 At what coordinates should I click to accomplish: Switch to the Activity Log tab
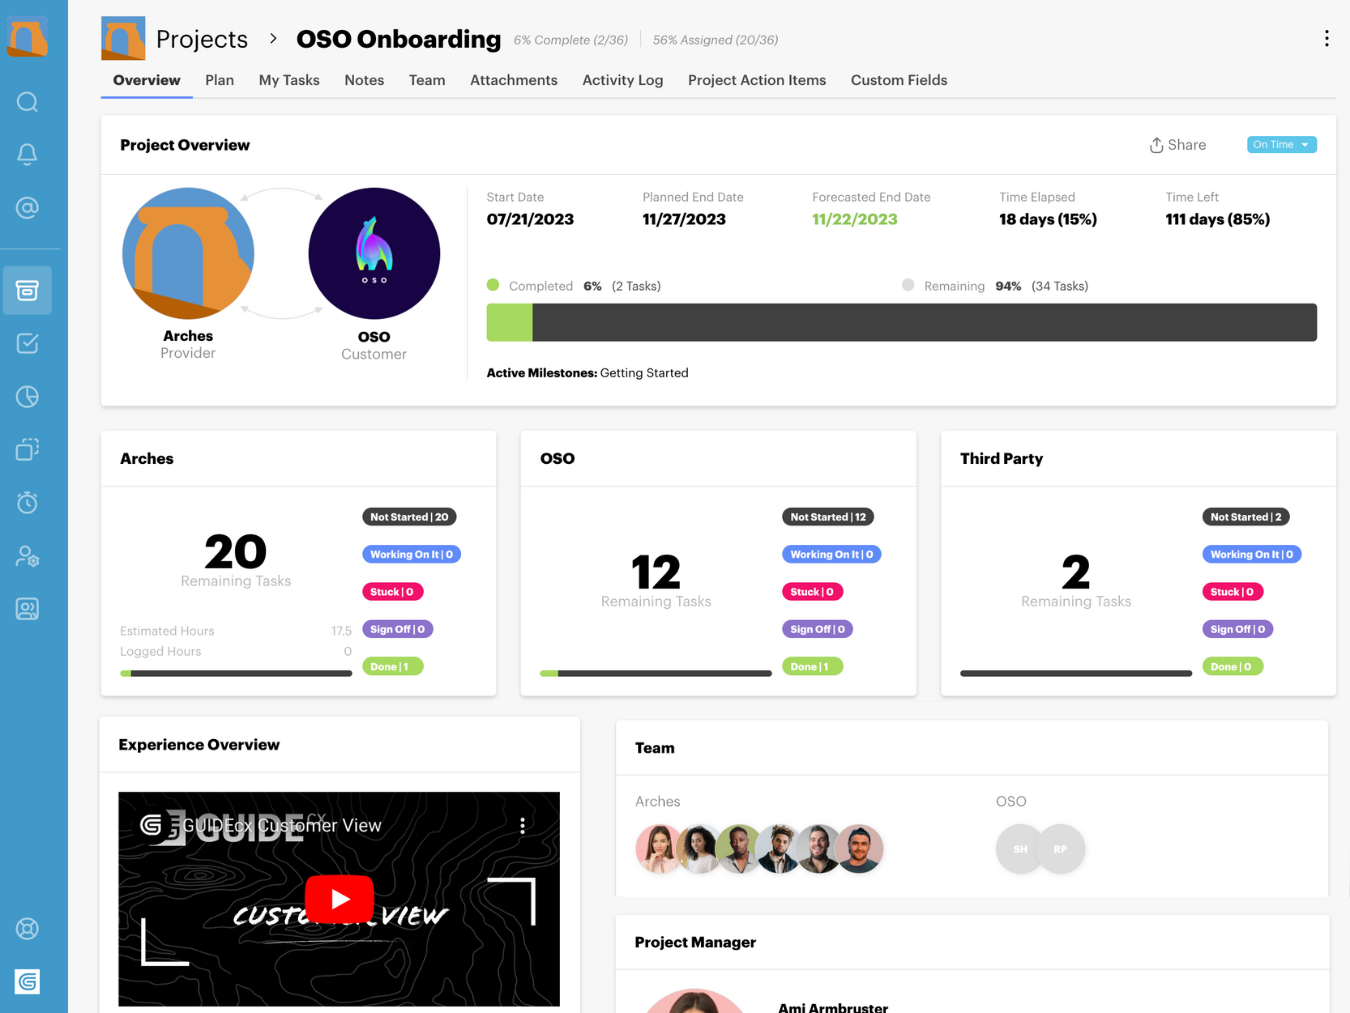[622, 80]
